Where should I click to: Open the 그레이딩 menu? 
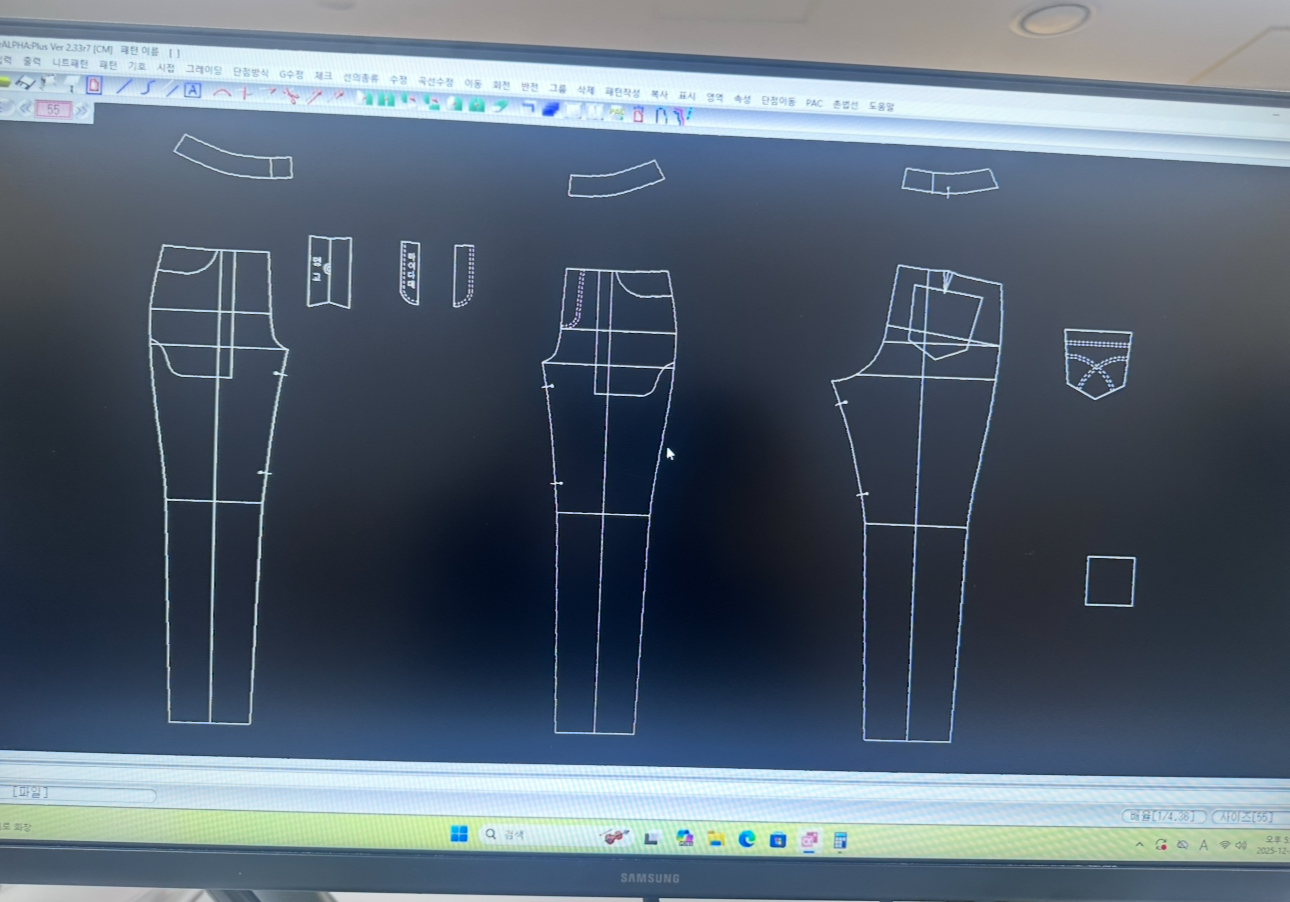[x=204, y=70]
